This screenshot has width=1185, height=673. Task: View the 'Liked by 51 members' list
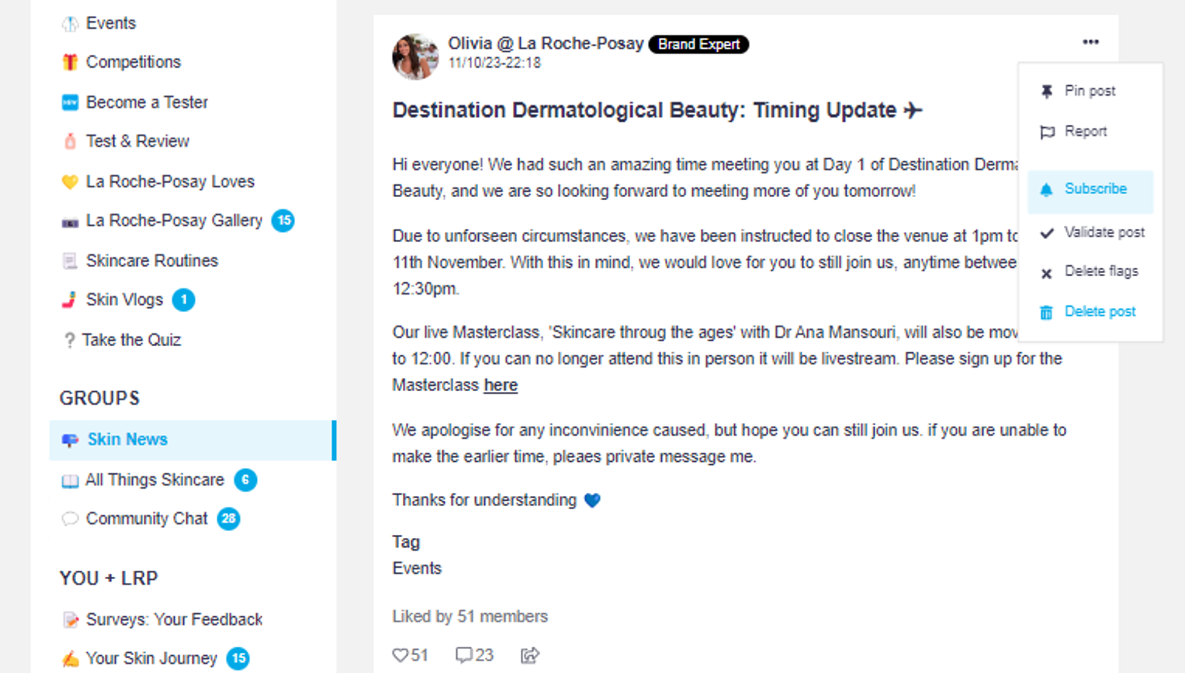(470, 616)
